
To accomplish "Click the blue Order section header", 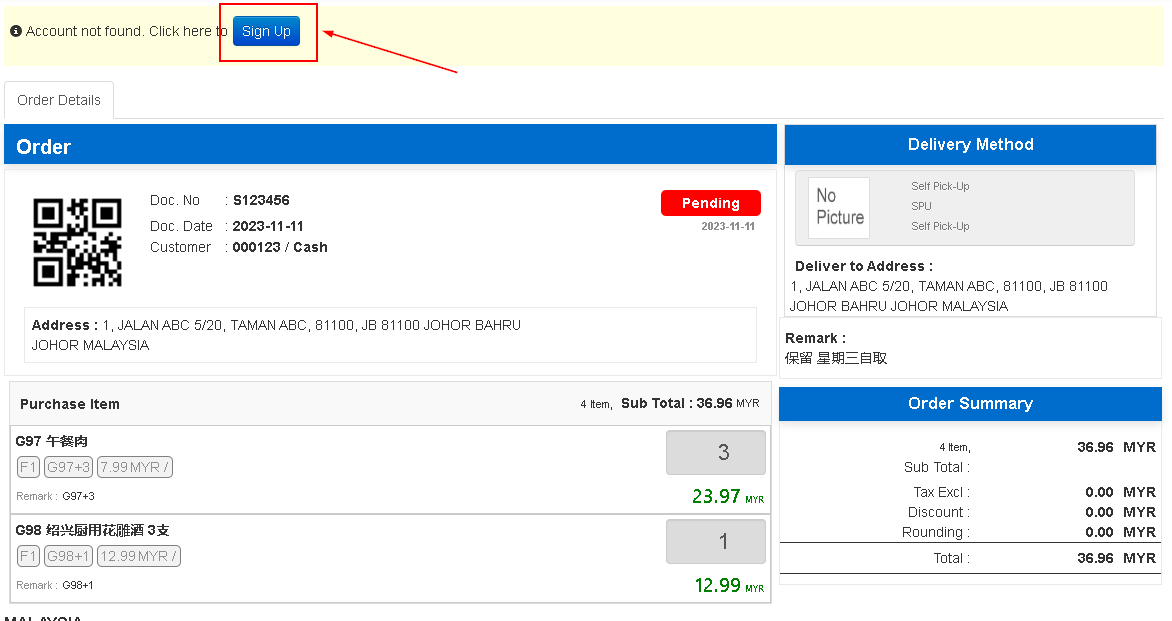I will (390, 146).
